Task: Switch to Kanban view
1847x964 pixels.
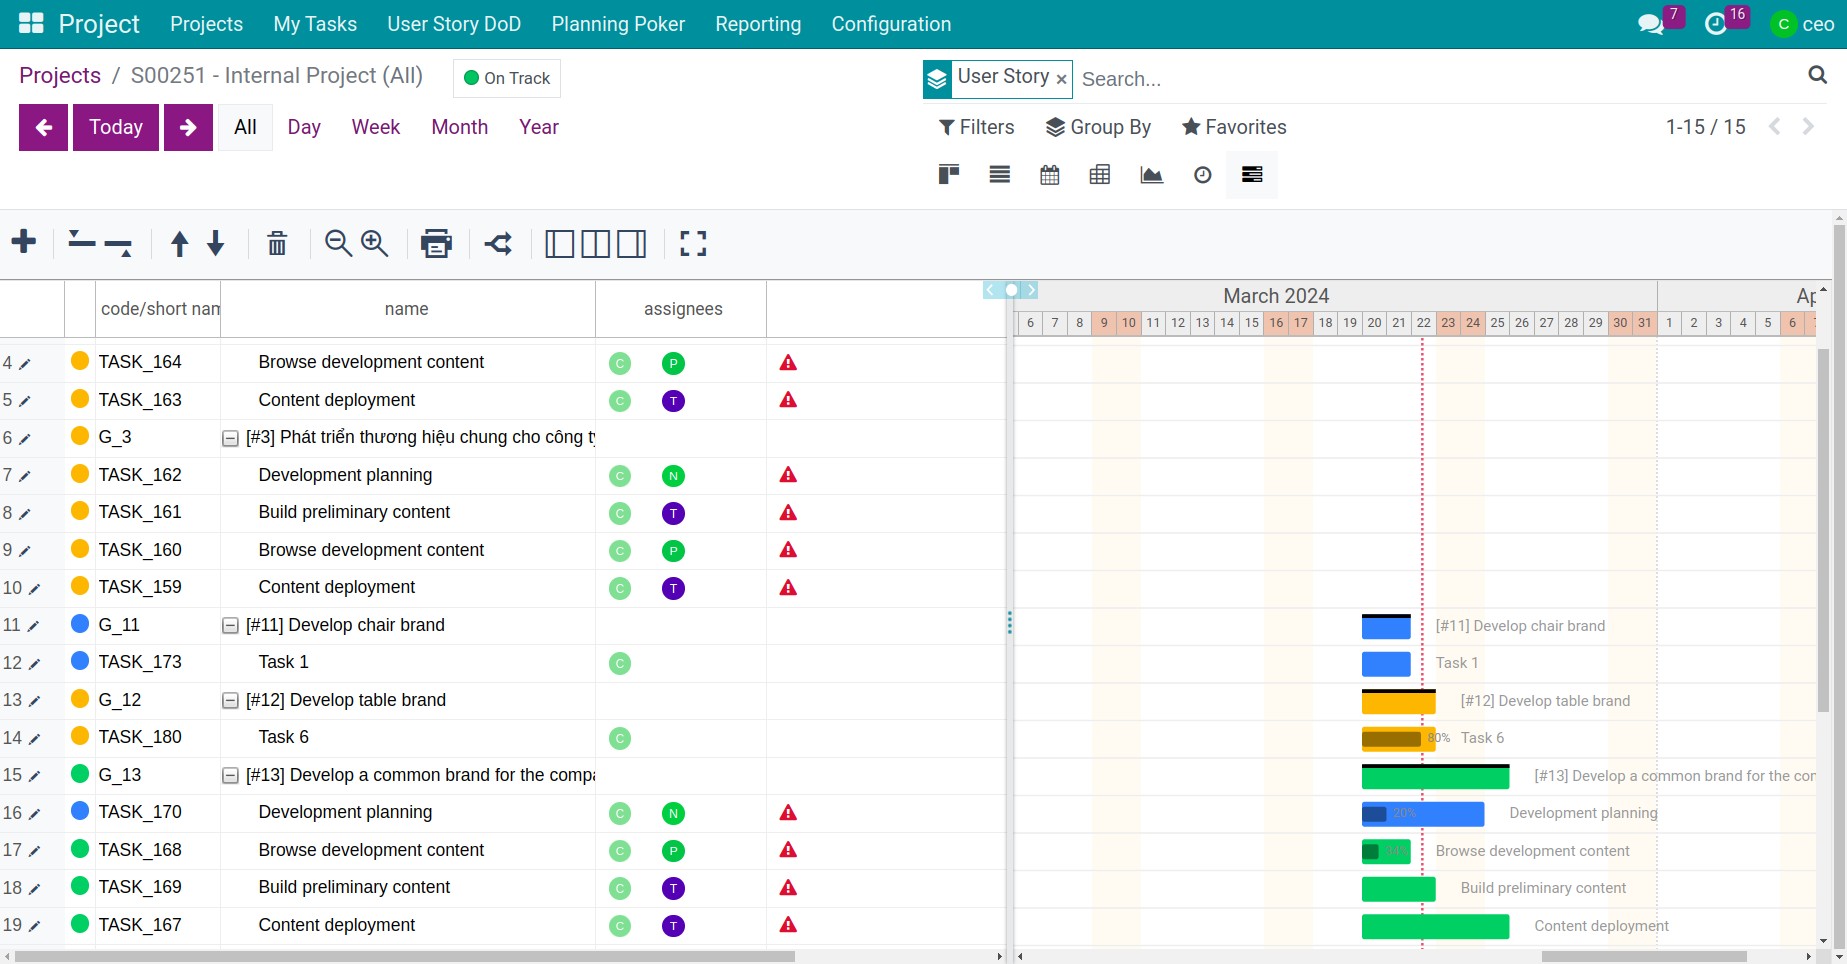Action: pos(949,175)
